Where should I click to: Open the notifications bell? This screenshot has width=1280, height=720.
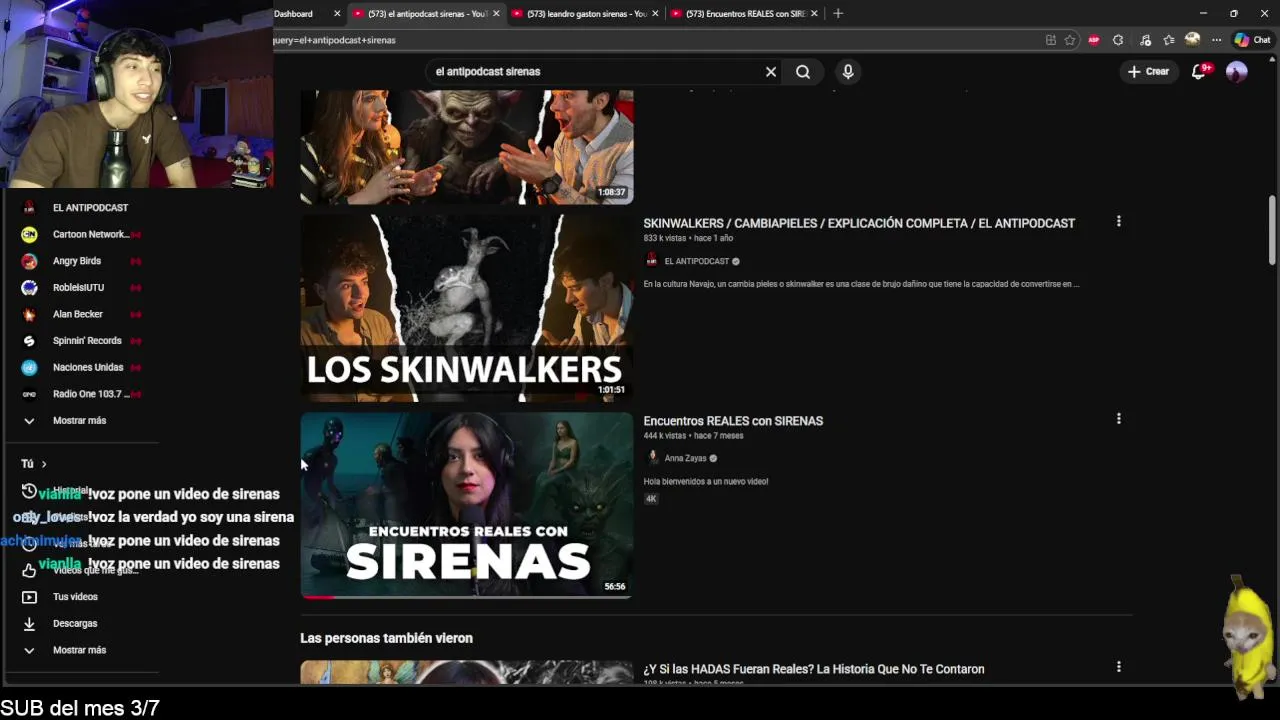(1199, 71)
